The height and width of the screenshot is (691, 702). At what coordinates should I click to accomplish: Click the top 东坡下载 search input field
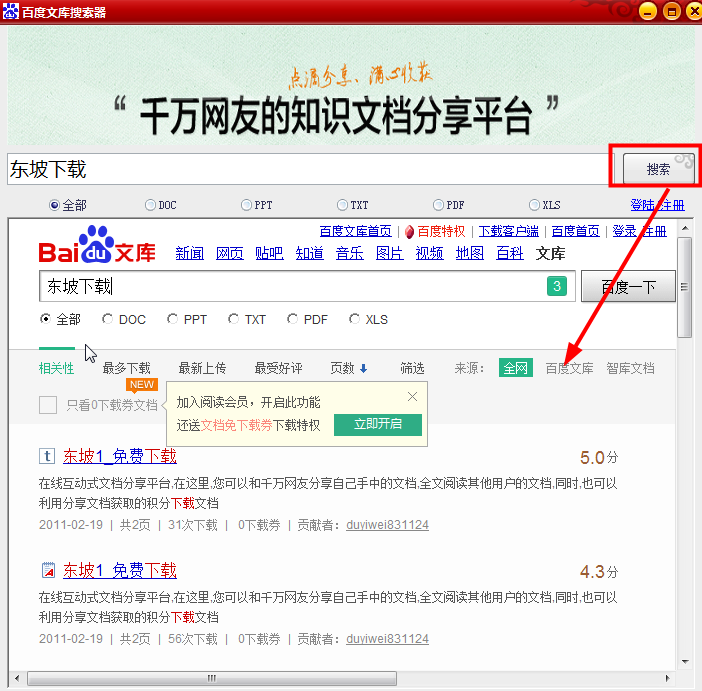(310, 169)
